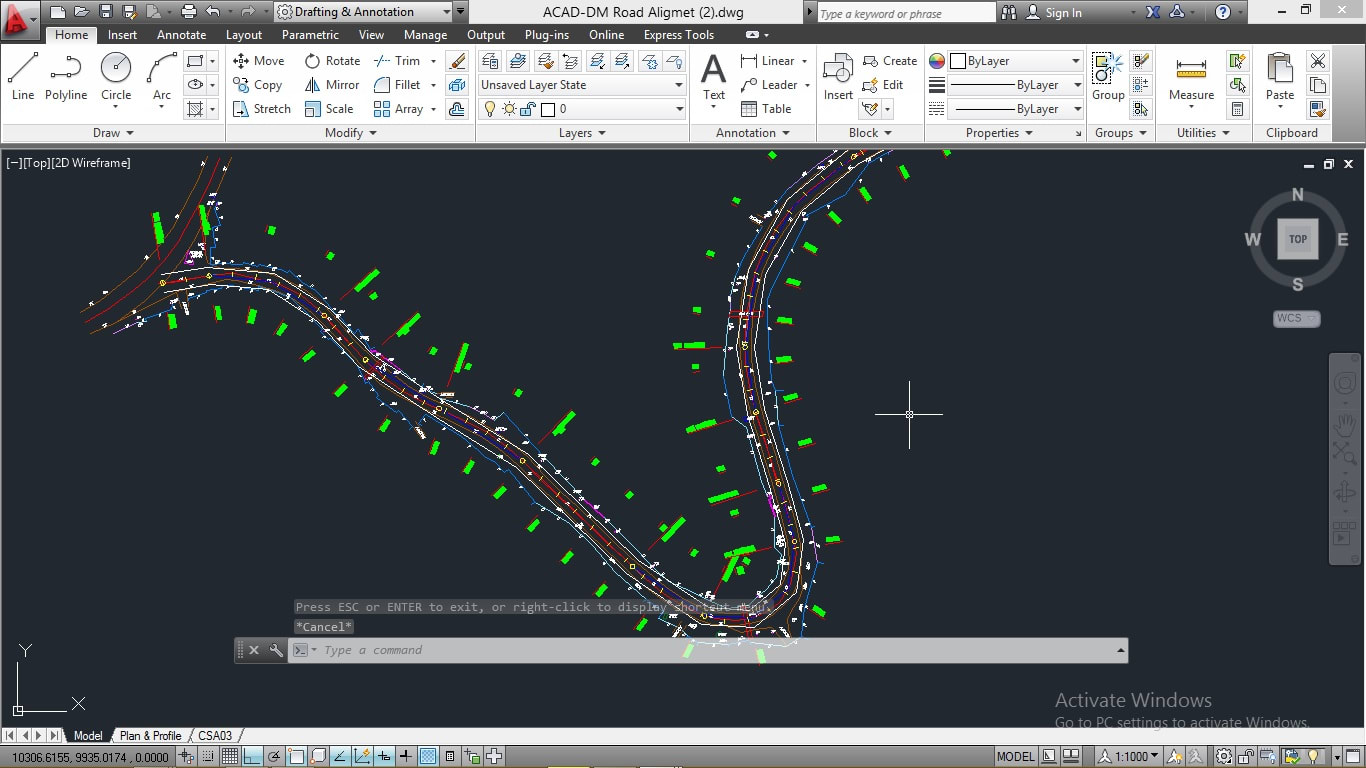The width and height of the screenshot is (1366, 768).
Task: Click the Group tool icon
Action: click(1108, 77)
